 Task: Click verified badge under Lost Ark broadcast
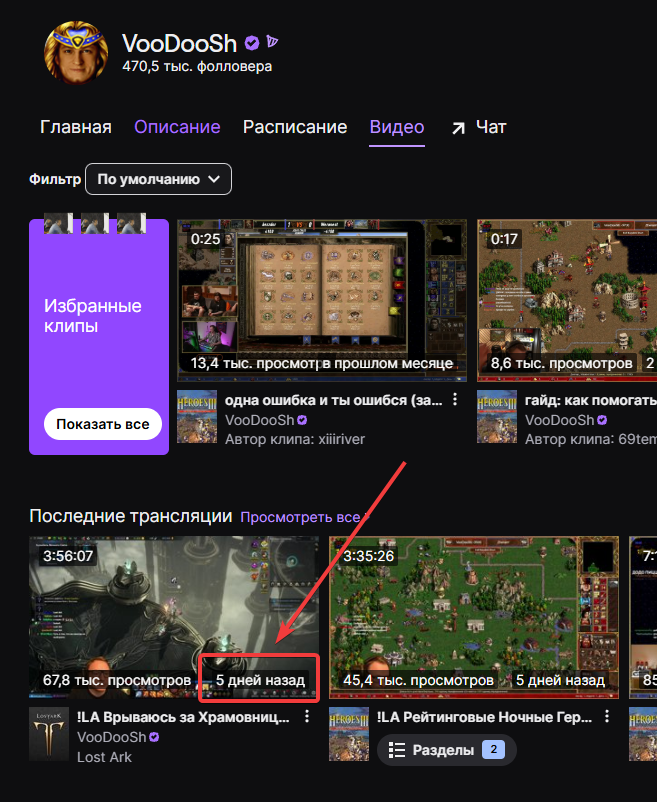click(x=154, y=737)
